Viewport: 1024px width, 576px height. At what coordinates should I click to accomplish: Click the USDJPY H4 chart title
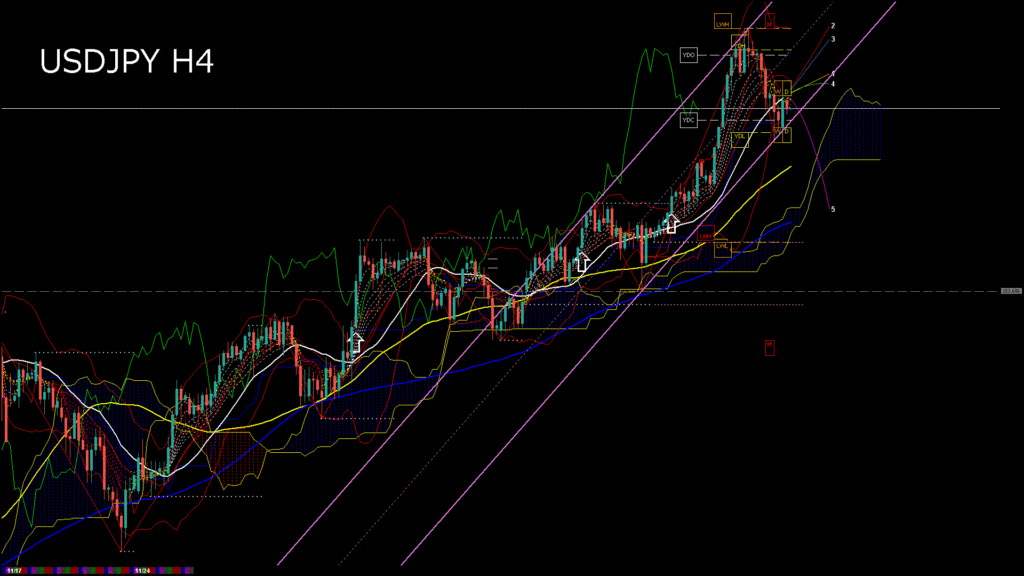point(126,62)
